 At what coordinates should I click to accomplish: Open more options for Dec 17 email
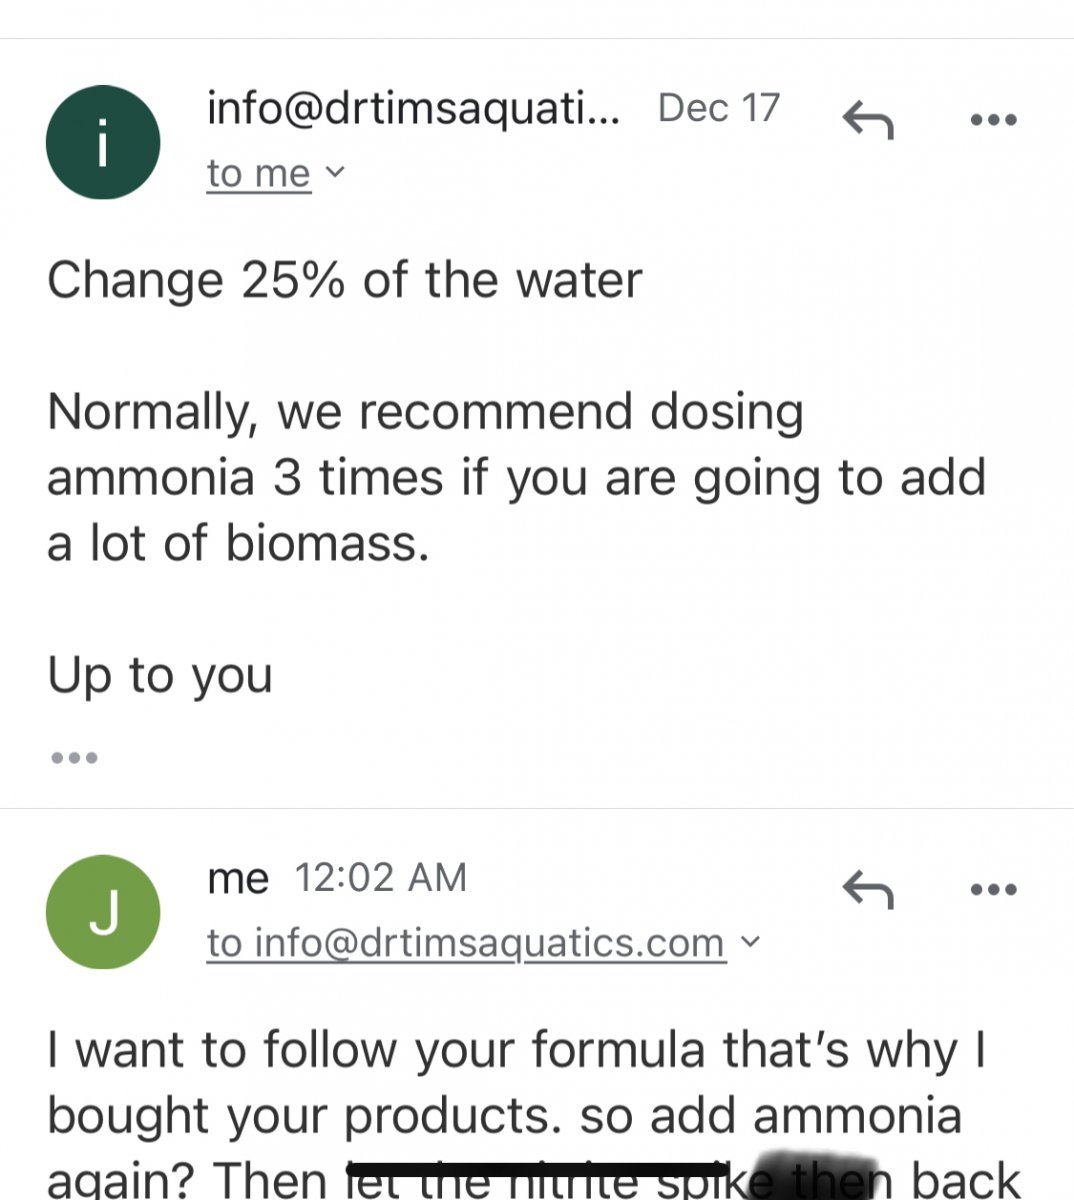pyautogui.click(x=993, y=120)
